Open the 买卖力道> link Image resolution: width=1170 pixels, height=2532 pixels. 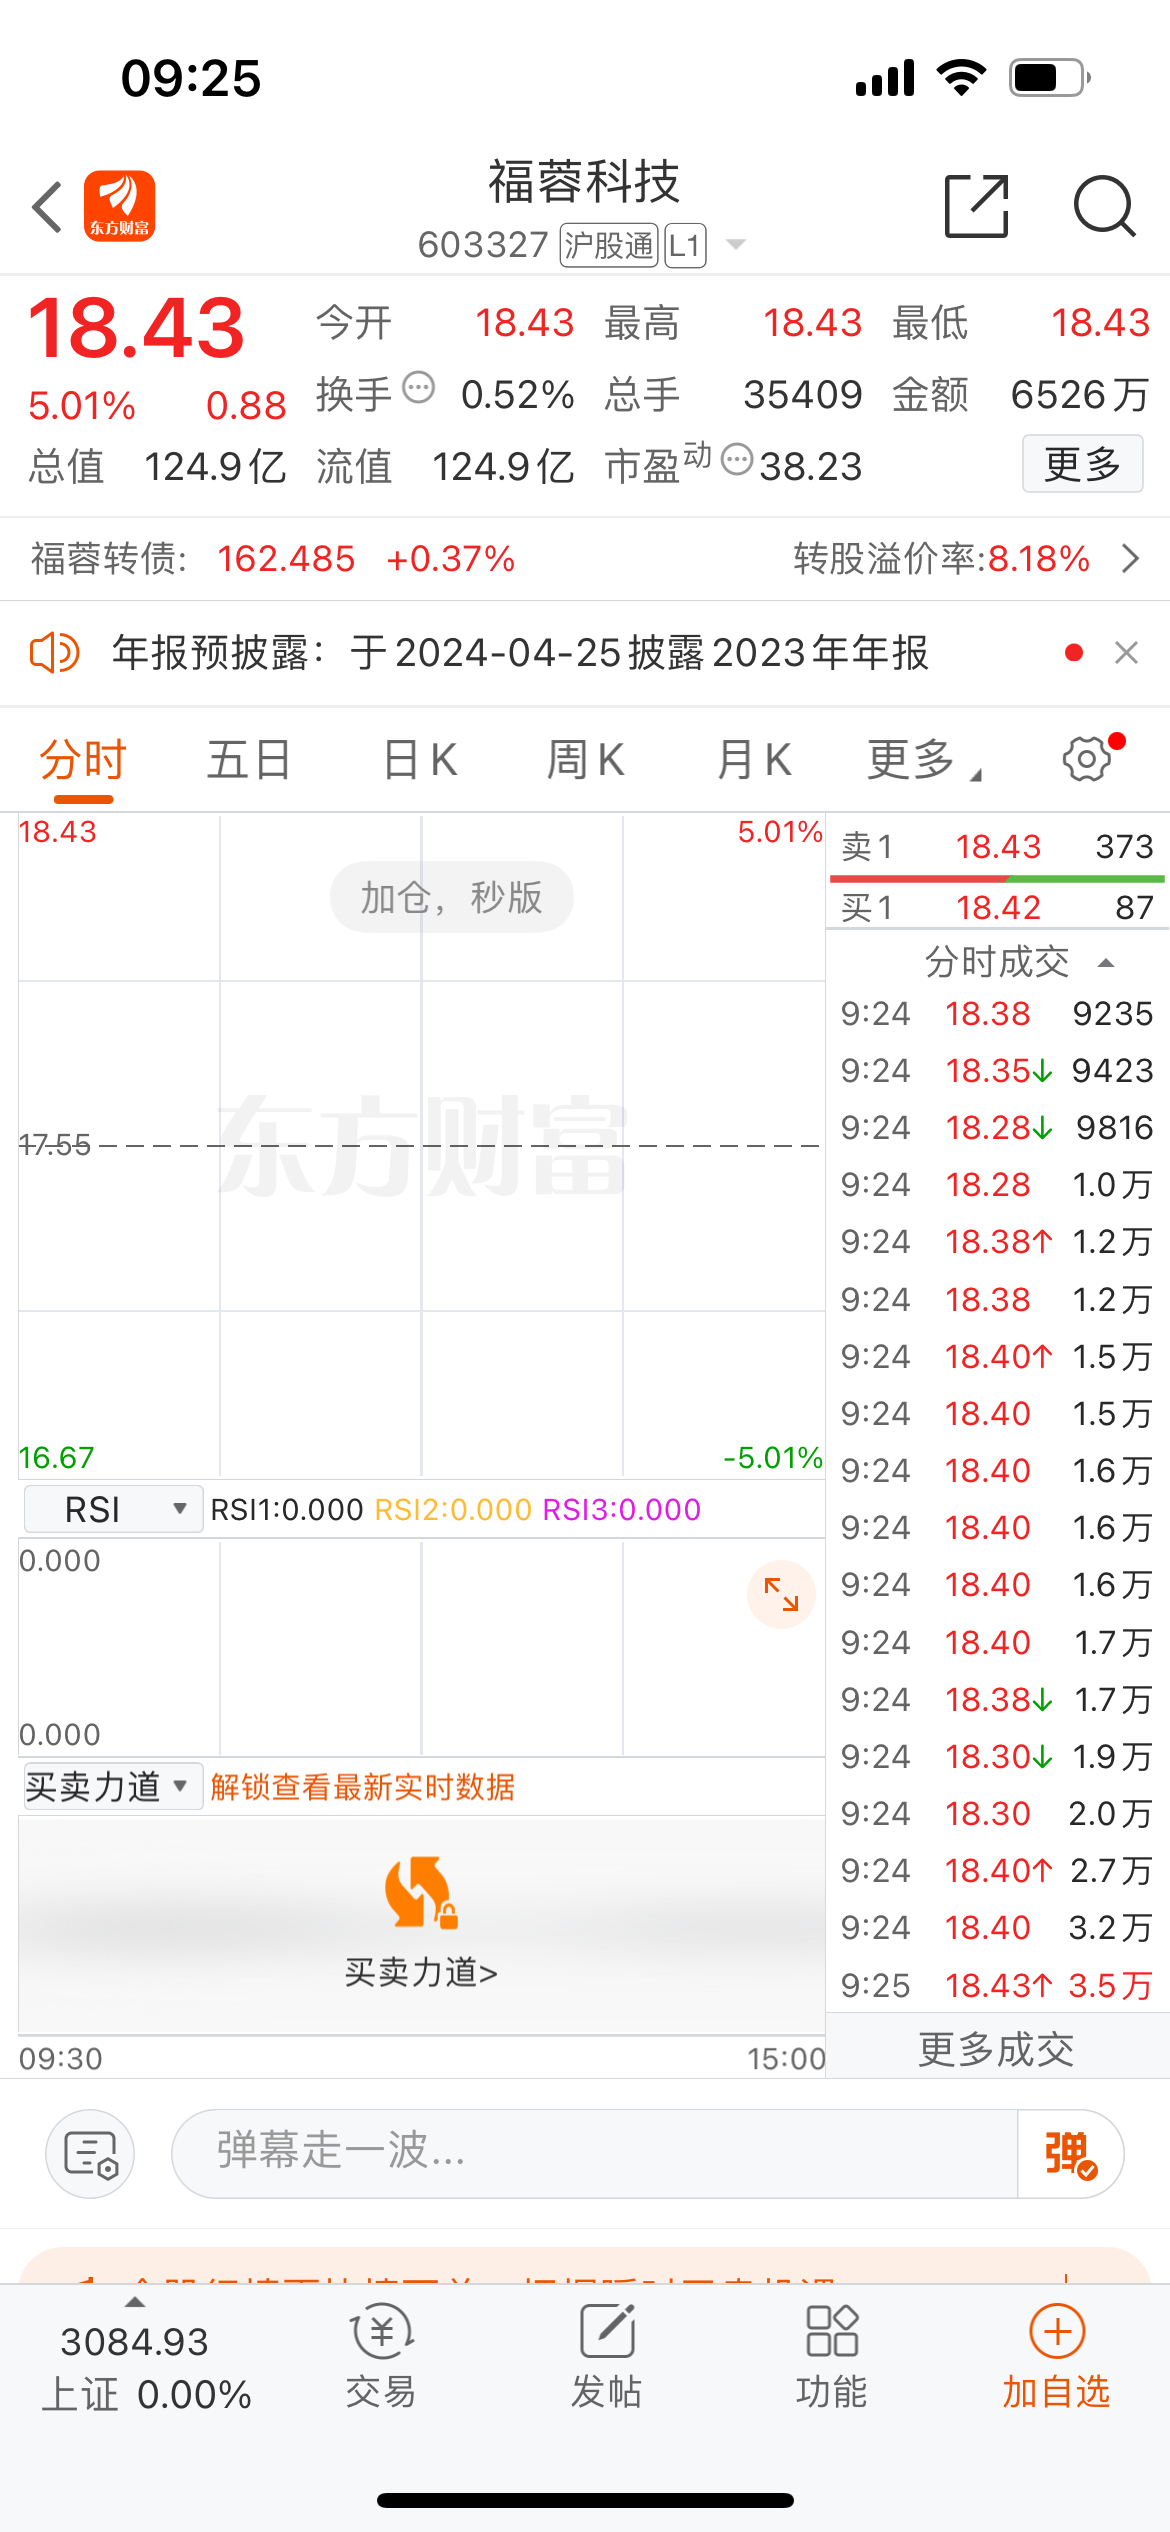(421, 1972)
